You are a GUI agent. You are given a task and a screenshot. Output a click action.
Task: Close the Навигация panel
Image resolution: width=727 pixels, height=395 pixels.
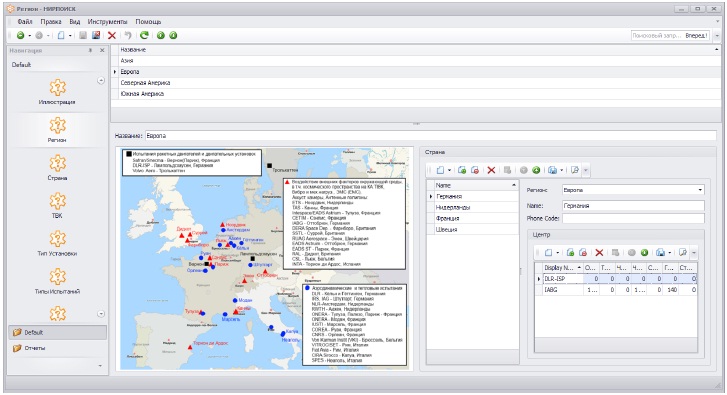102,50
